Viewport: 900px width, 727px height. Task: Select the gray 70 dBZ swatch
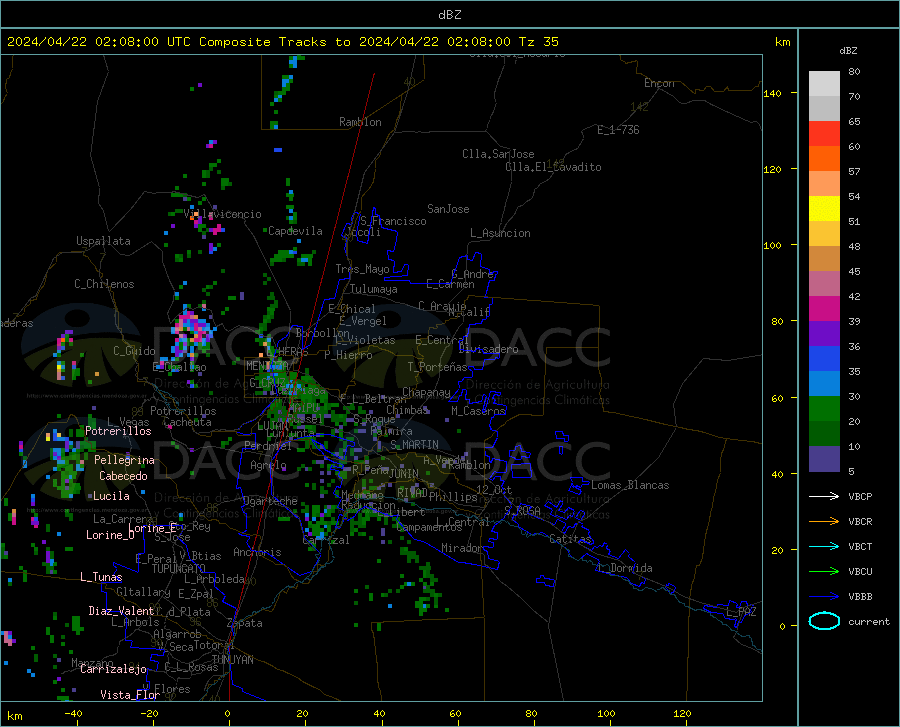pyautogui.click(x=824, y=108)
